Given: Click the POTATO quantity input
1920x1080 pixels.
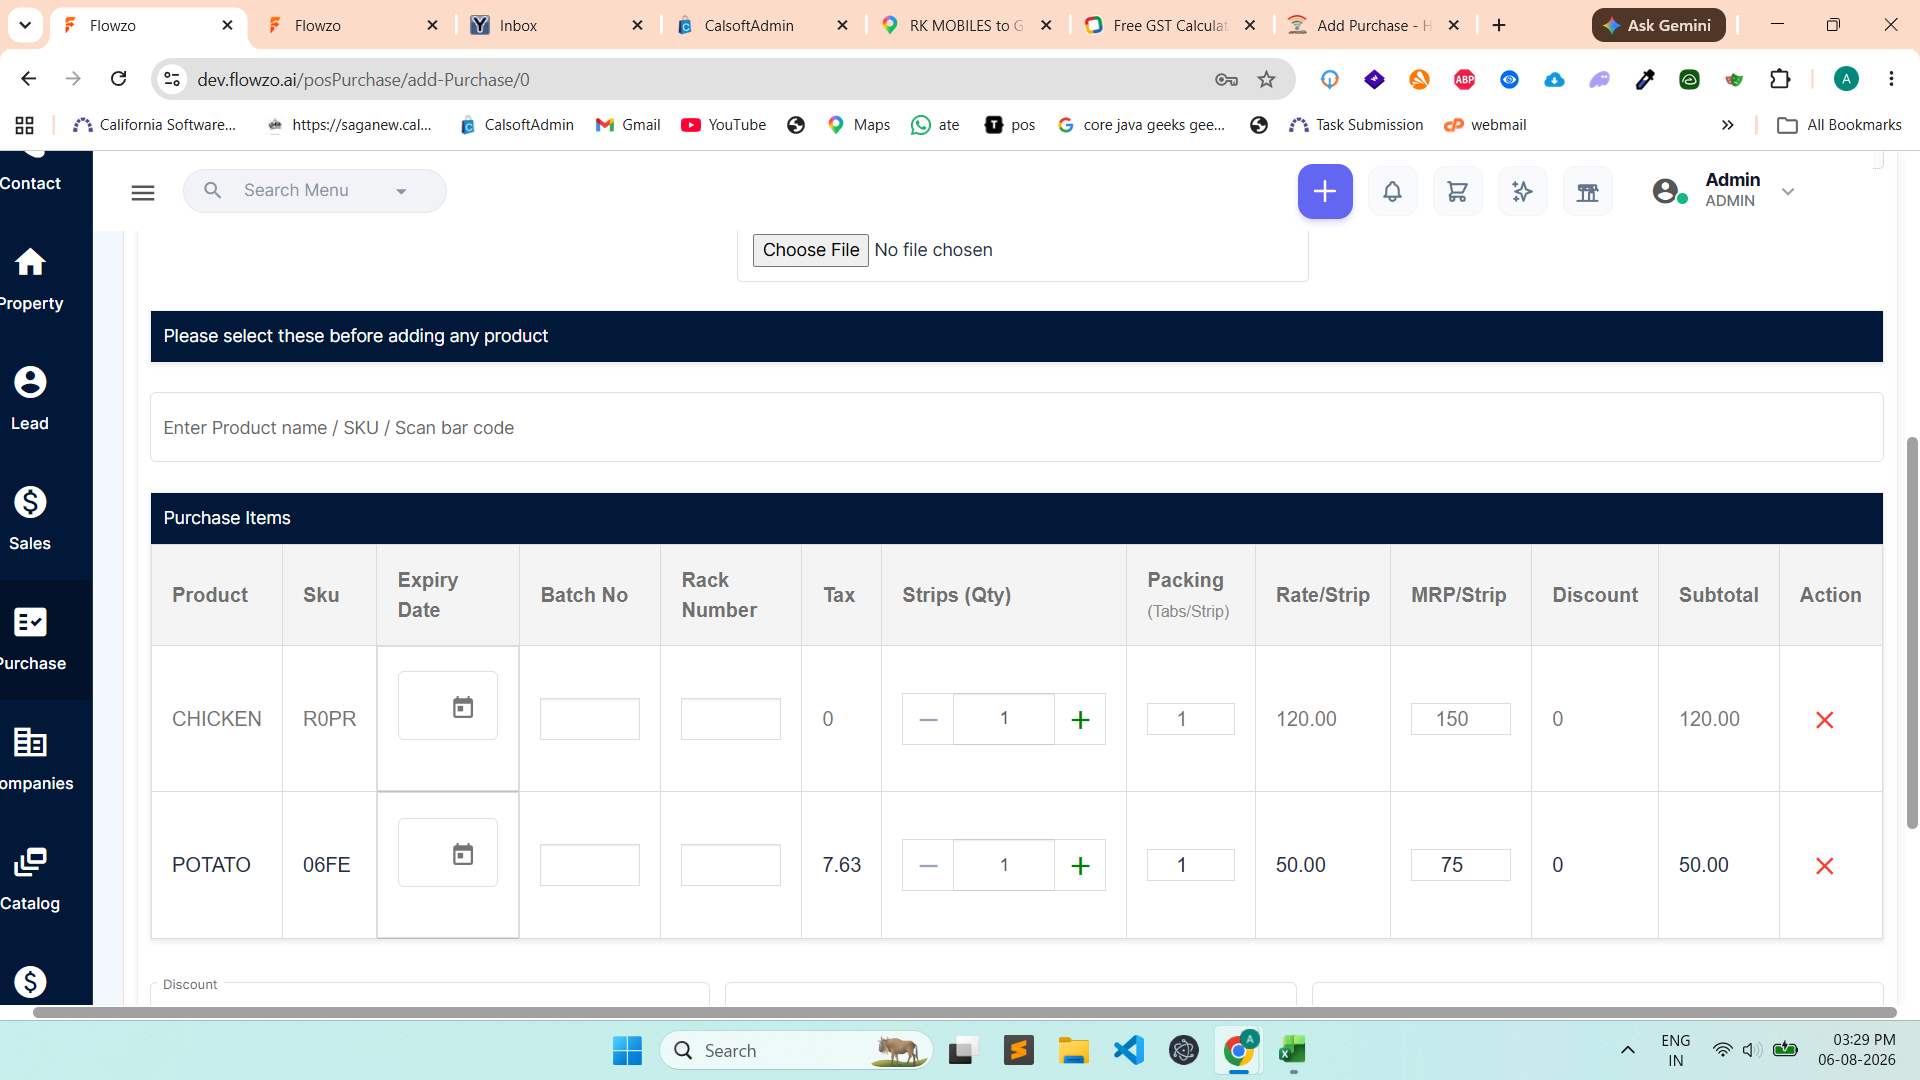Looking at the screenshot, I should tap(1004, 865).
